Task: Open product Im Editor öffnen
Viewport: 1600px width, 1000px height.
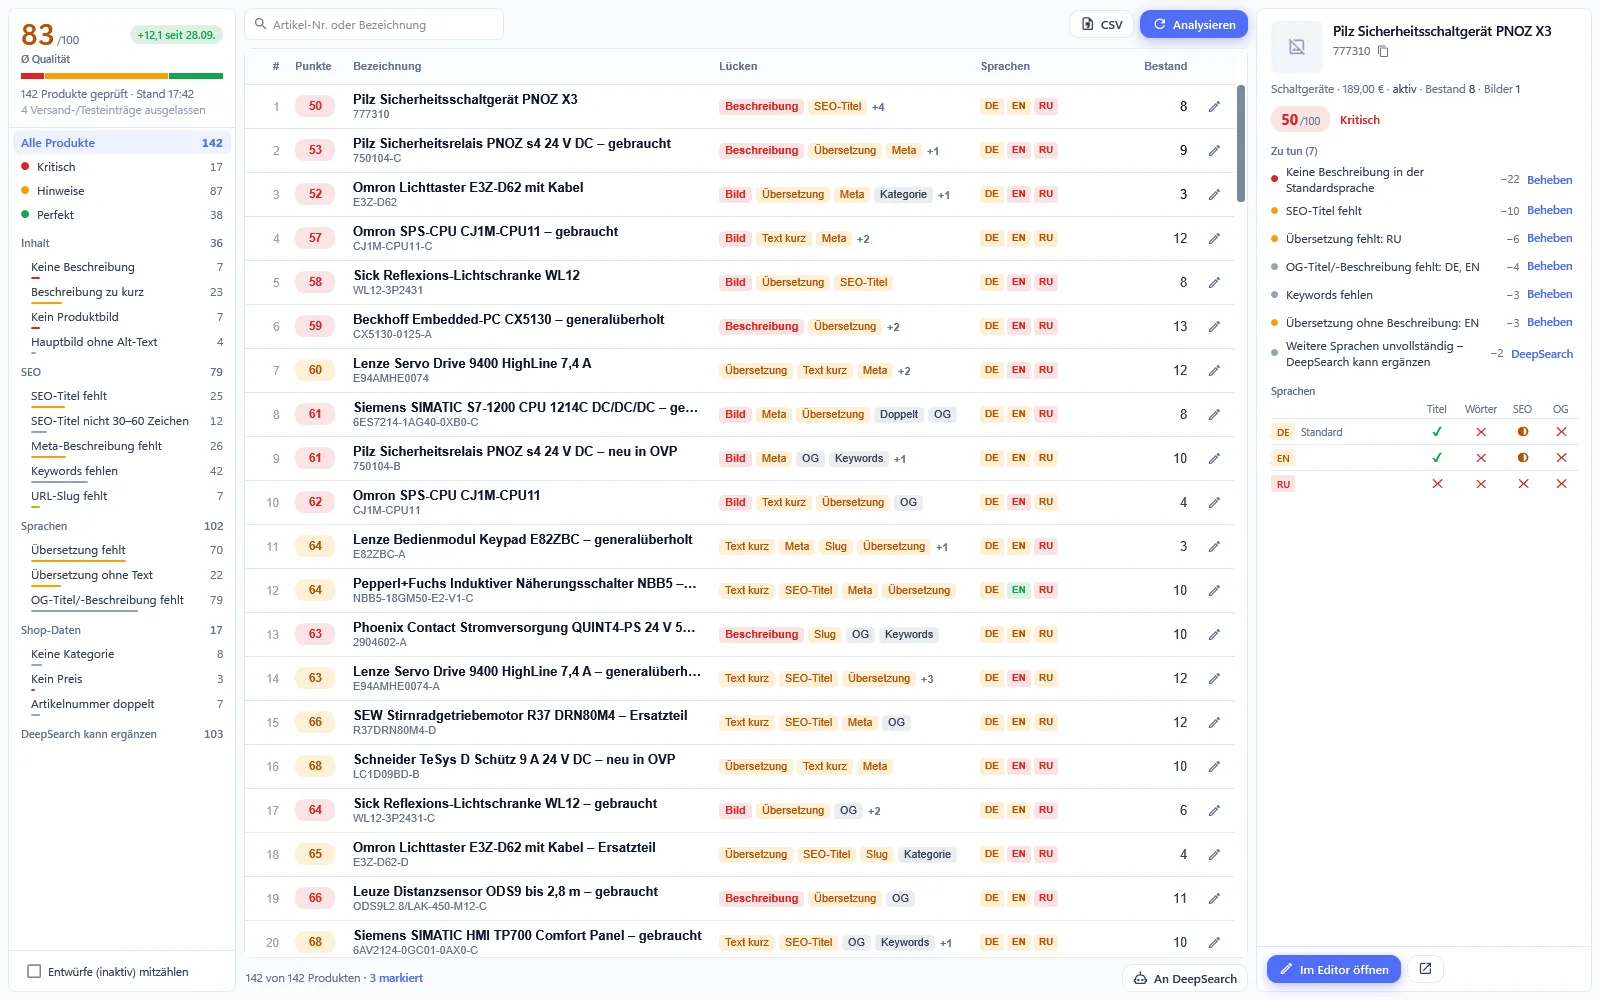Action: point(1334,969)
